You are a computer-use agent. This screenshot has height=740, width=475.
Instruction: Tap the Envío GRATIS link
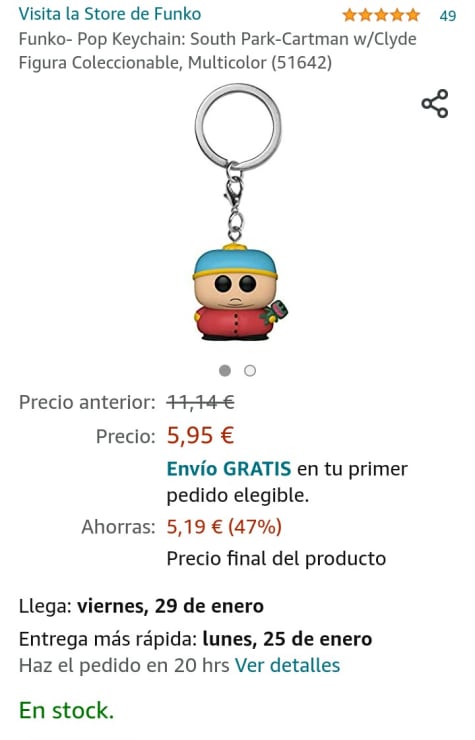229,469
